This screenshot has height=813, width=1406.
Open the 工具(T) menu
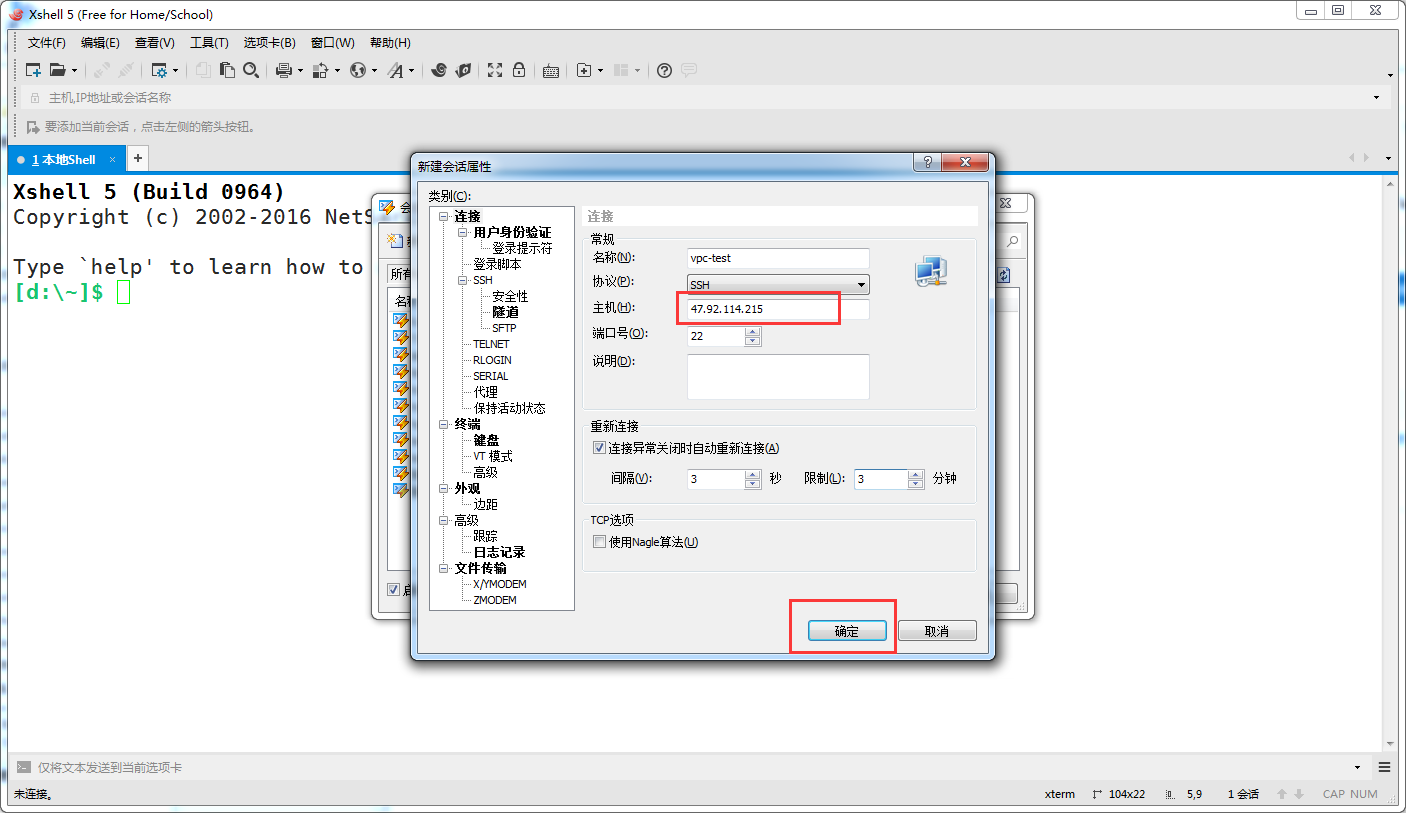(x=209, y=43)
